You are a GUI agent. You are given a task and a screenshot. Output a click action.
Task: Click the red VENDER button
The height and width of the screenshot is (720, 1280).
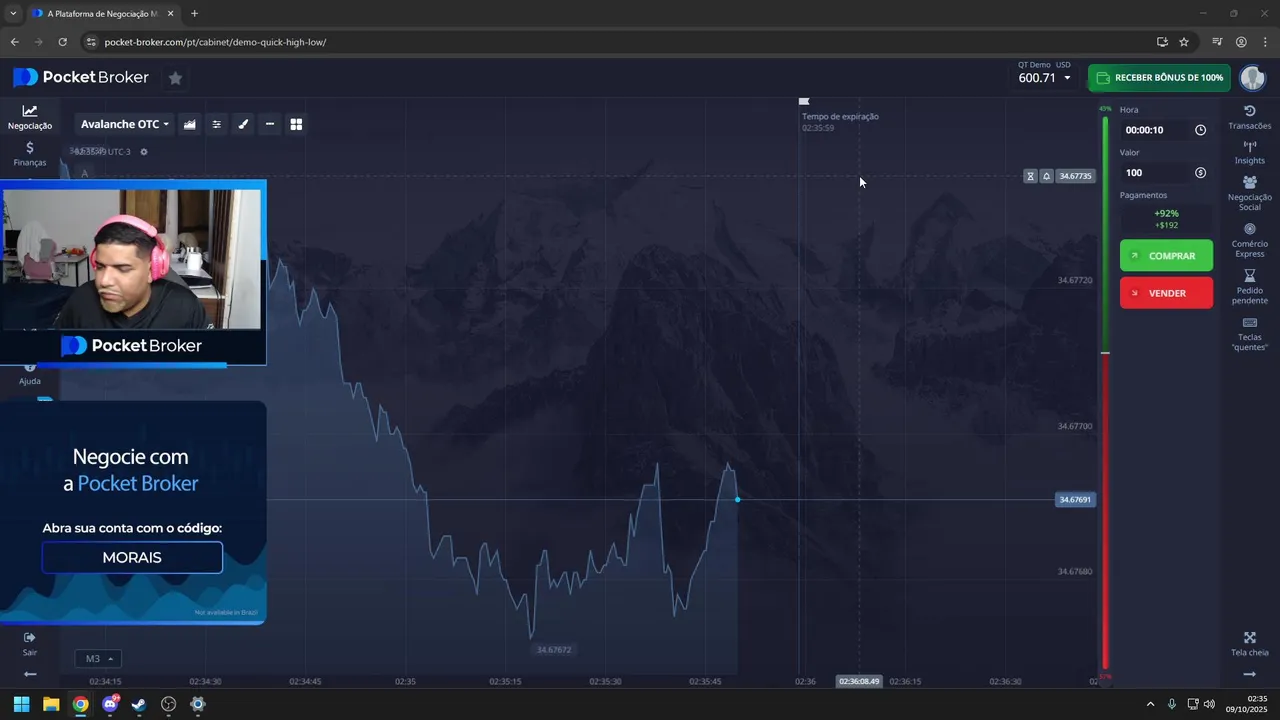(1166, 293)
